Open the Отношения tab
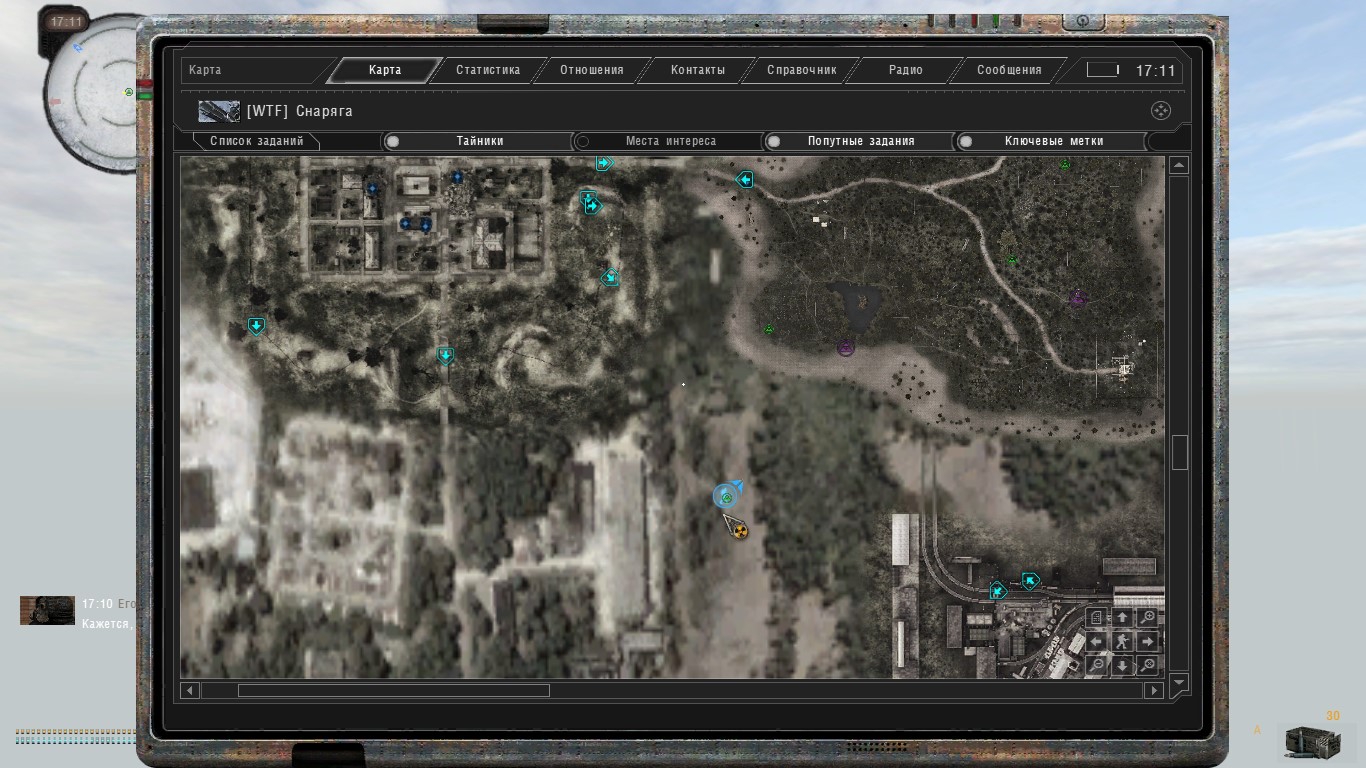 point(592,70)
